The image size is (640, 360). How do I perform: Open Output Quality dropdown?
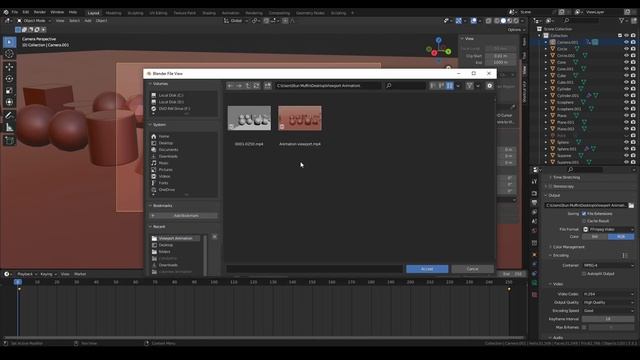coord(608,302)
